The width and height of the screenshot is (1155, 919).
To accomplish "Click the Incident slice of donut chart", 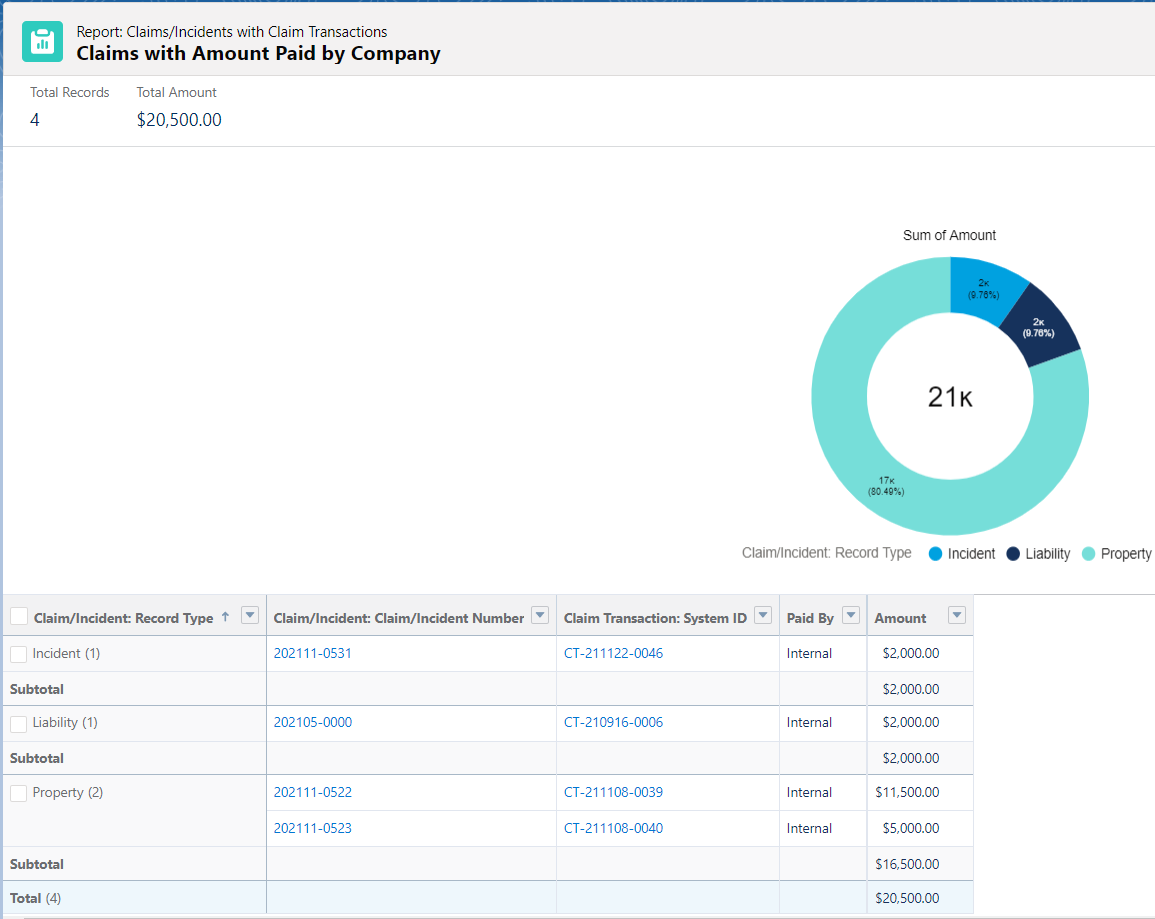I will click(x=986, y=287).
